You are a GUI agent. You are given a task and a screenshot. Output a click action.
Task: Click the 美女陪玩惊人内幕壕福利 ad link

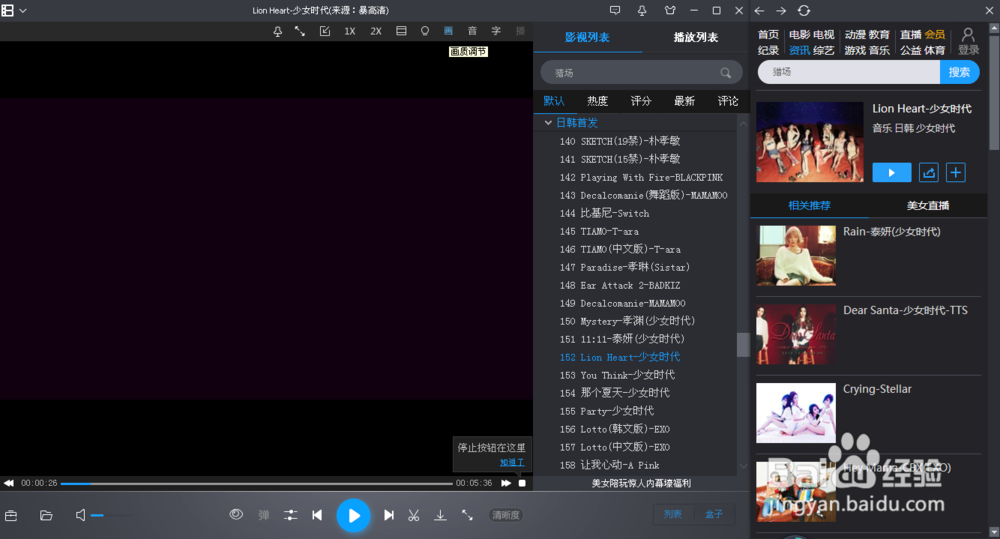coord(641,484)
